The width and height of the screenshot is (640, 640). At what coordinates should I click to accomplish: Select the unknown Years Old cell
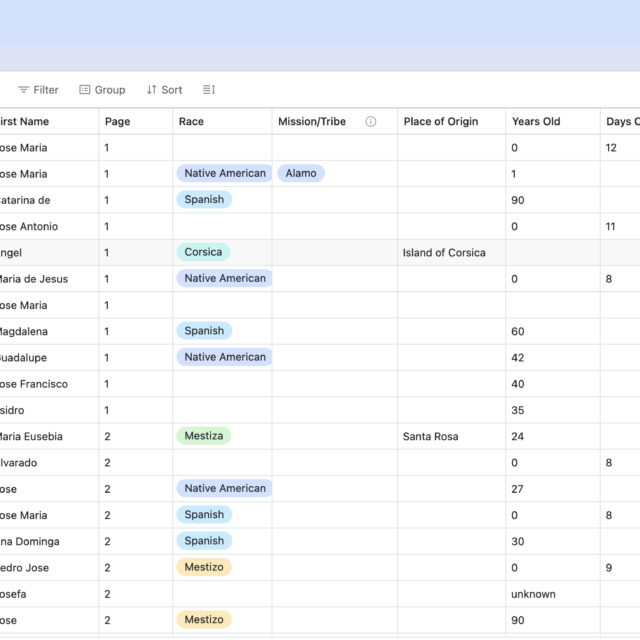(x=553, y=594)
